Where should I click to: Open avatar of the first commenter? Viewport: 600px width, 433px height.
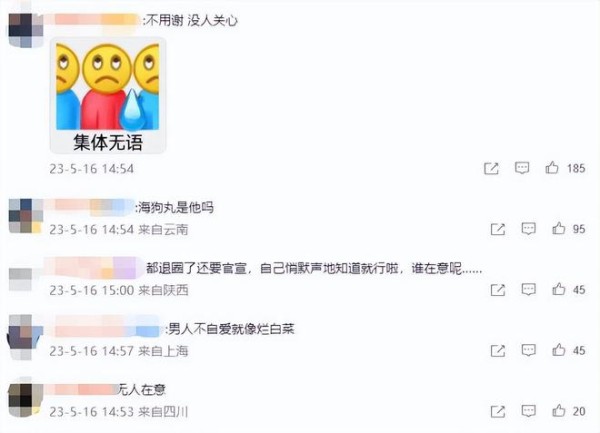point(26,30)
